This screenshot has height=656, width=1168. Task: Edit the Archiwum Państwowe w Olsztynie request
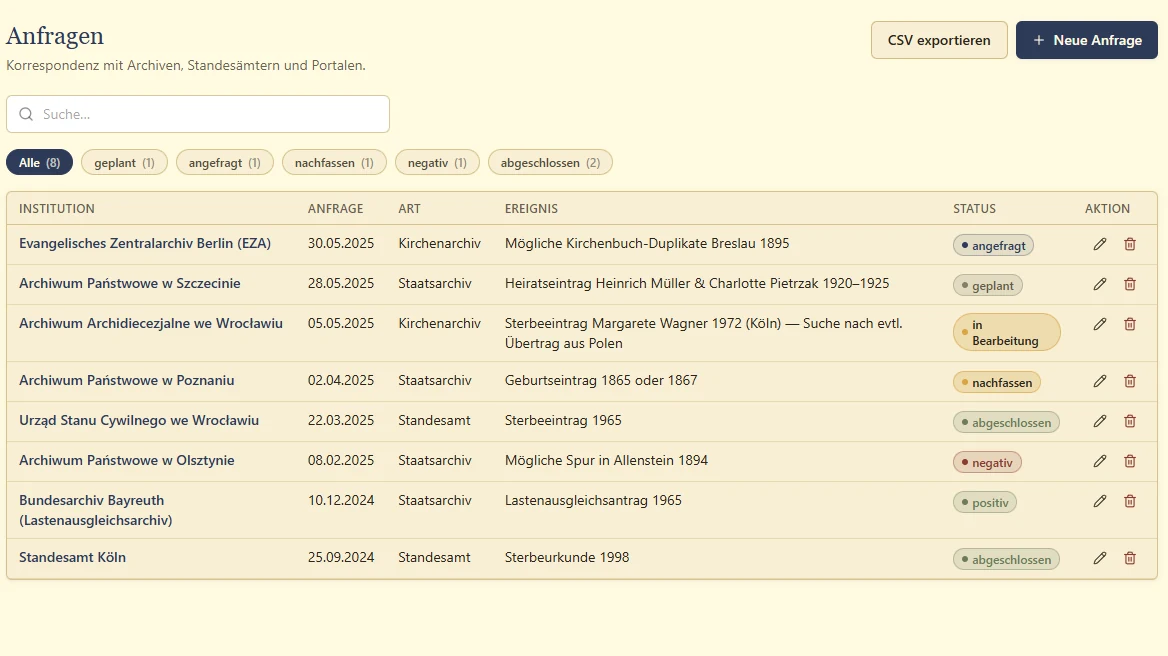pyautogui.click(x=1099, y=461)
